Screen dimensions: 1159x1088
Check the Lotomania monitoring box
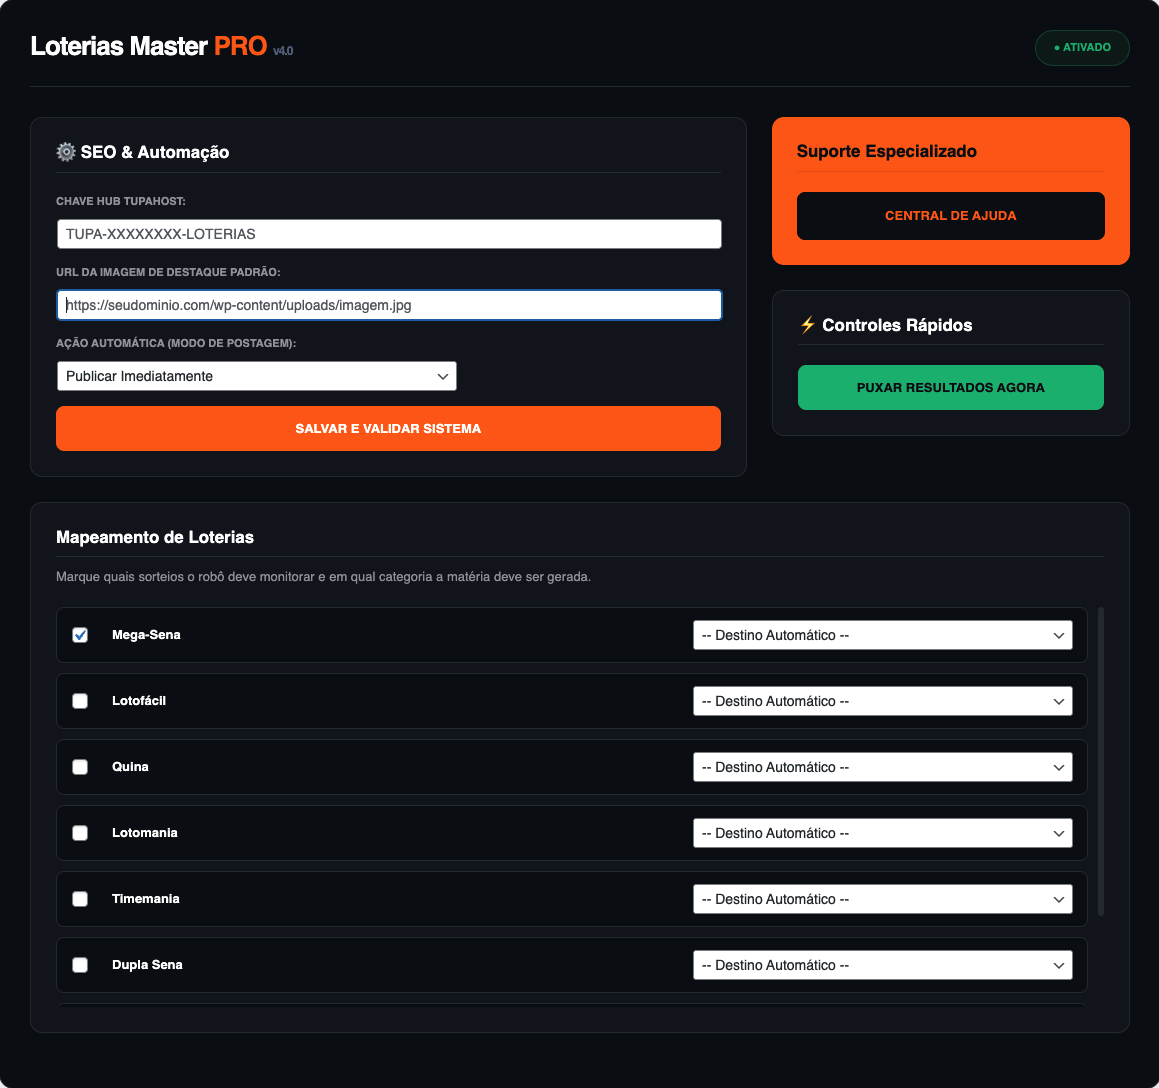point(80,833)
